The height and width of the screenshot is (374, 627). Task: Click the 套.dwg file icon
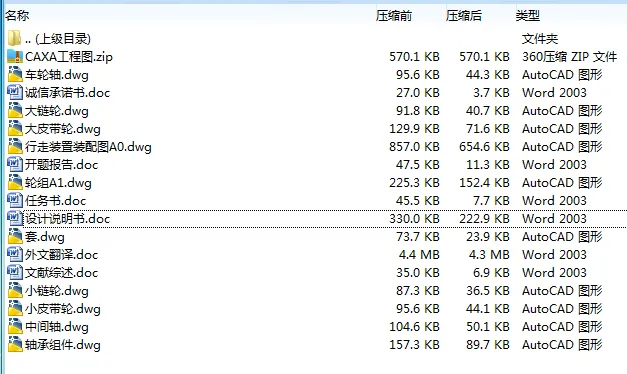tap(15, 236)
